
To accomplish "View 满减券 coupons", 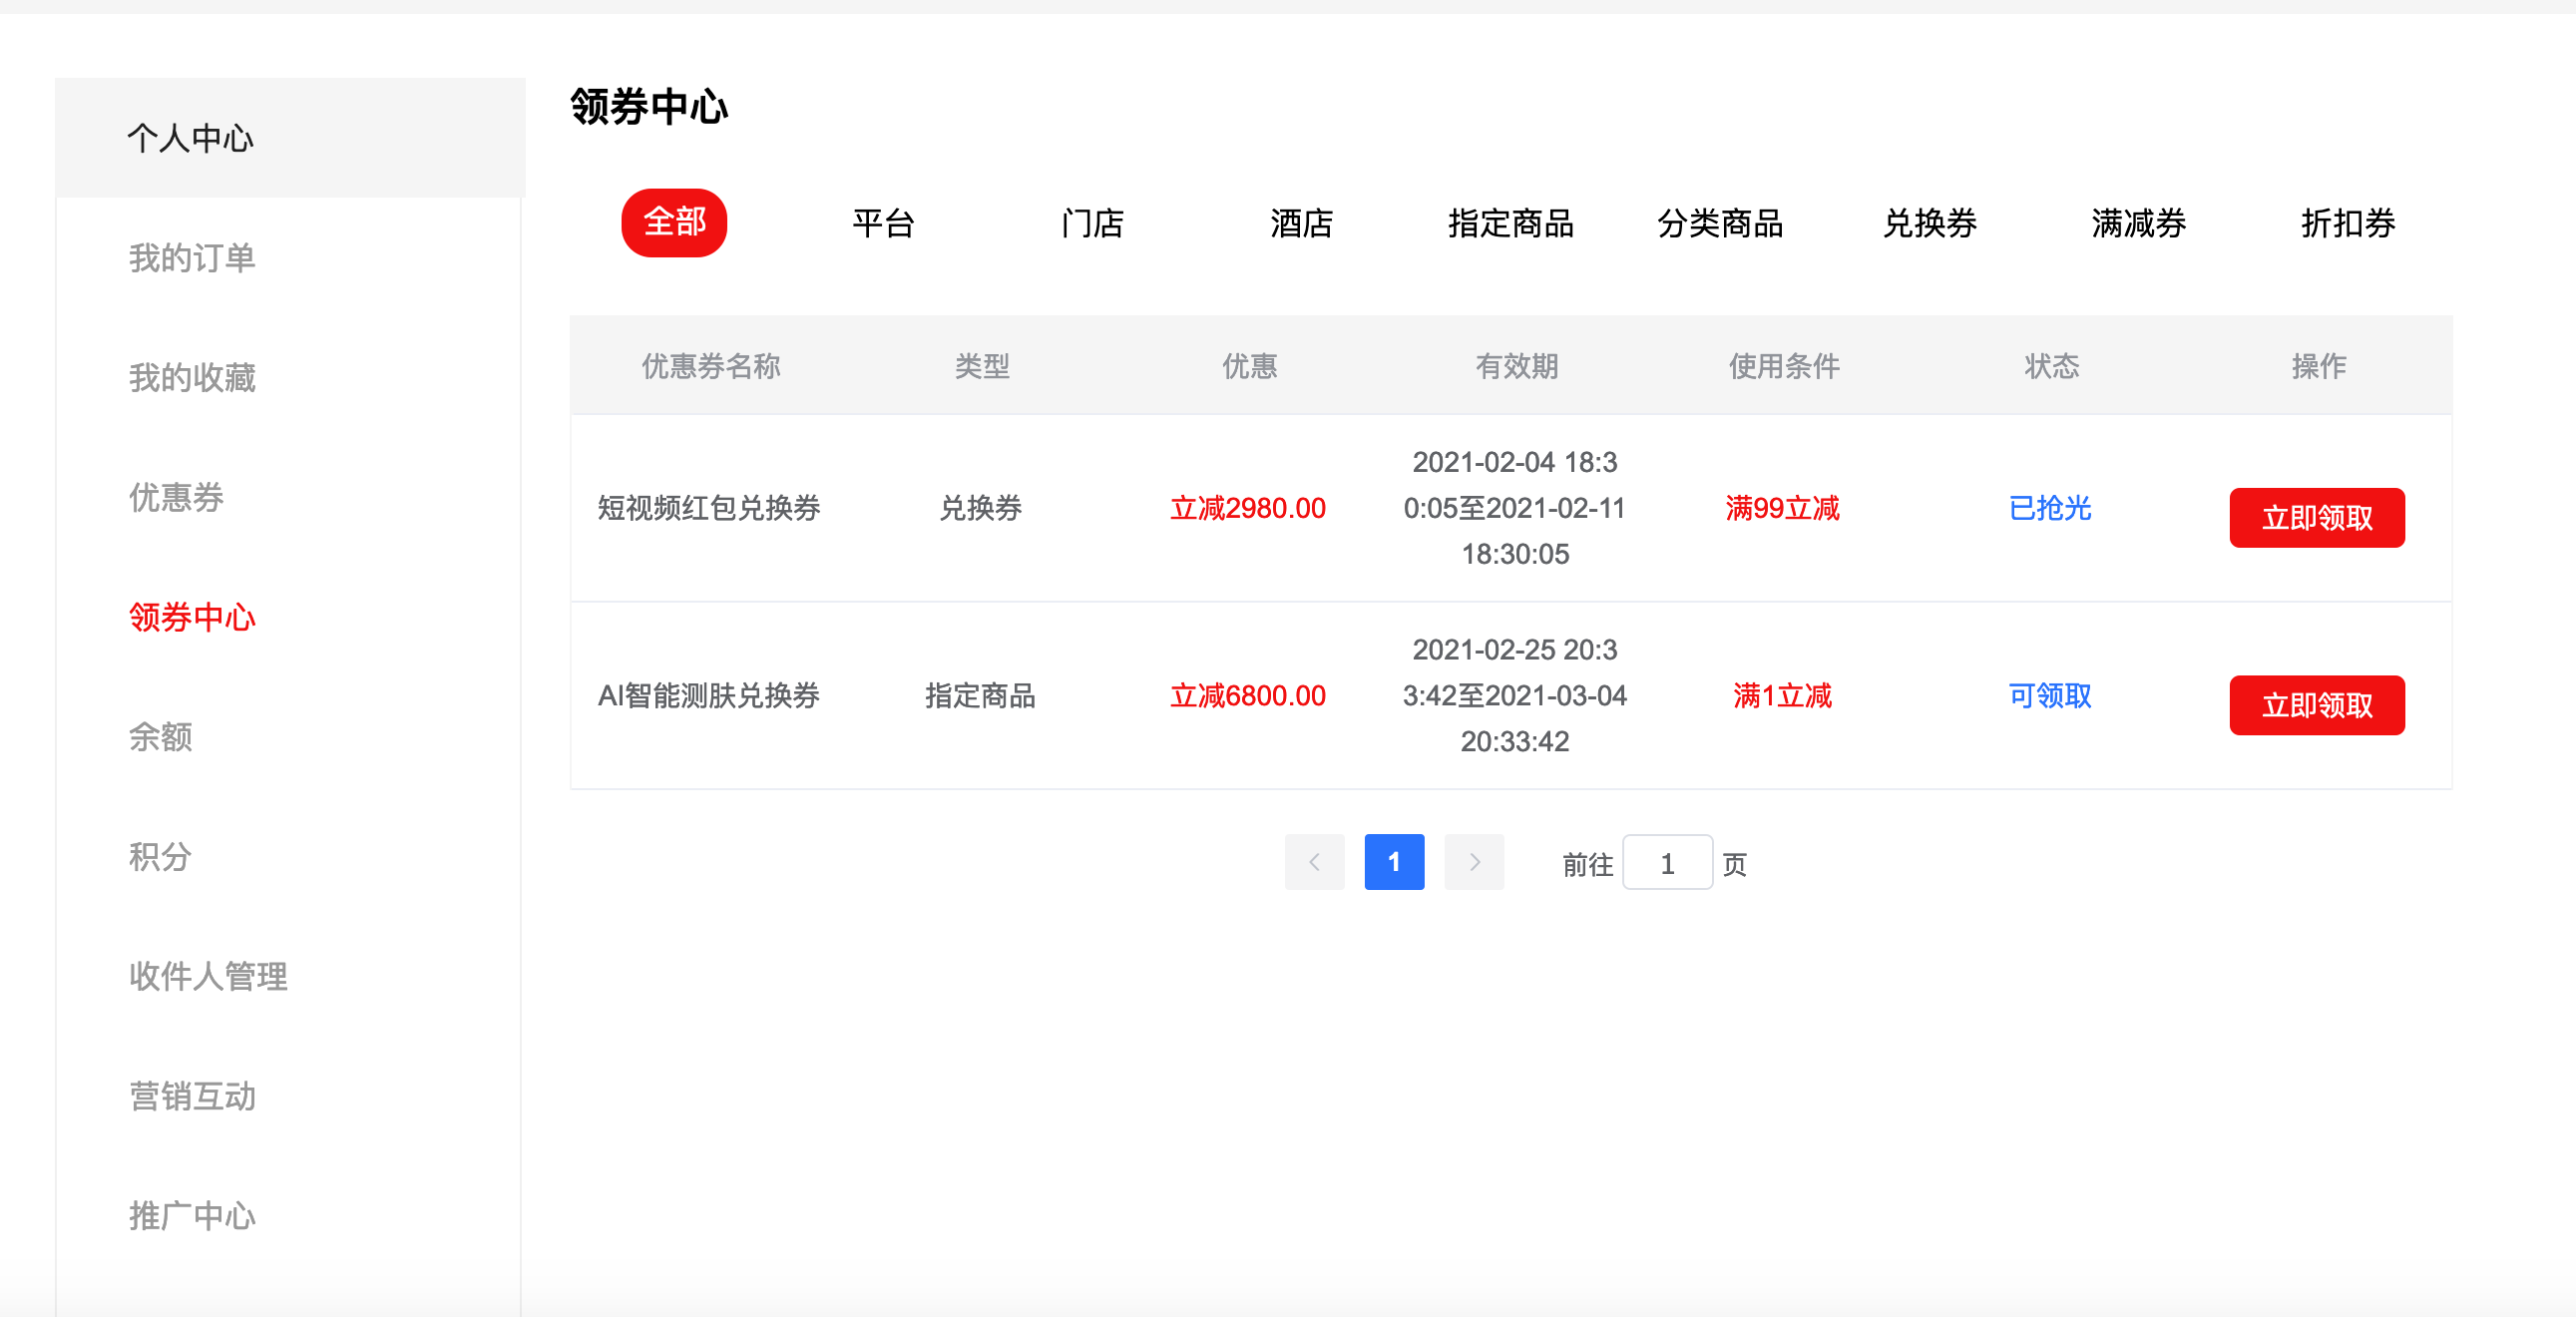I will coord(2138,222).
